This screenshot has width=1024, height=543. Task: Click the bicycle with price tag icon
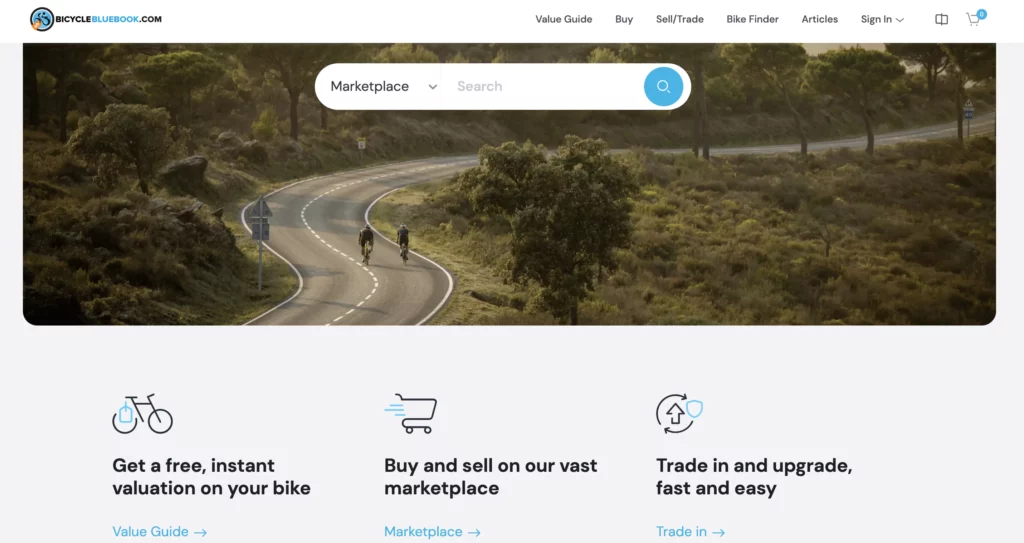(142, 414)
